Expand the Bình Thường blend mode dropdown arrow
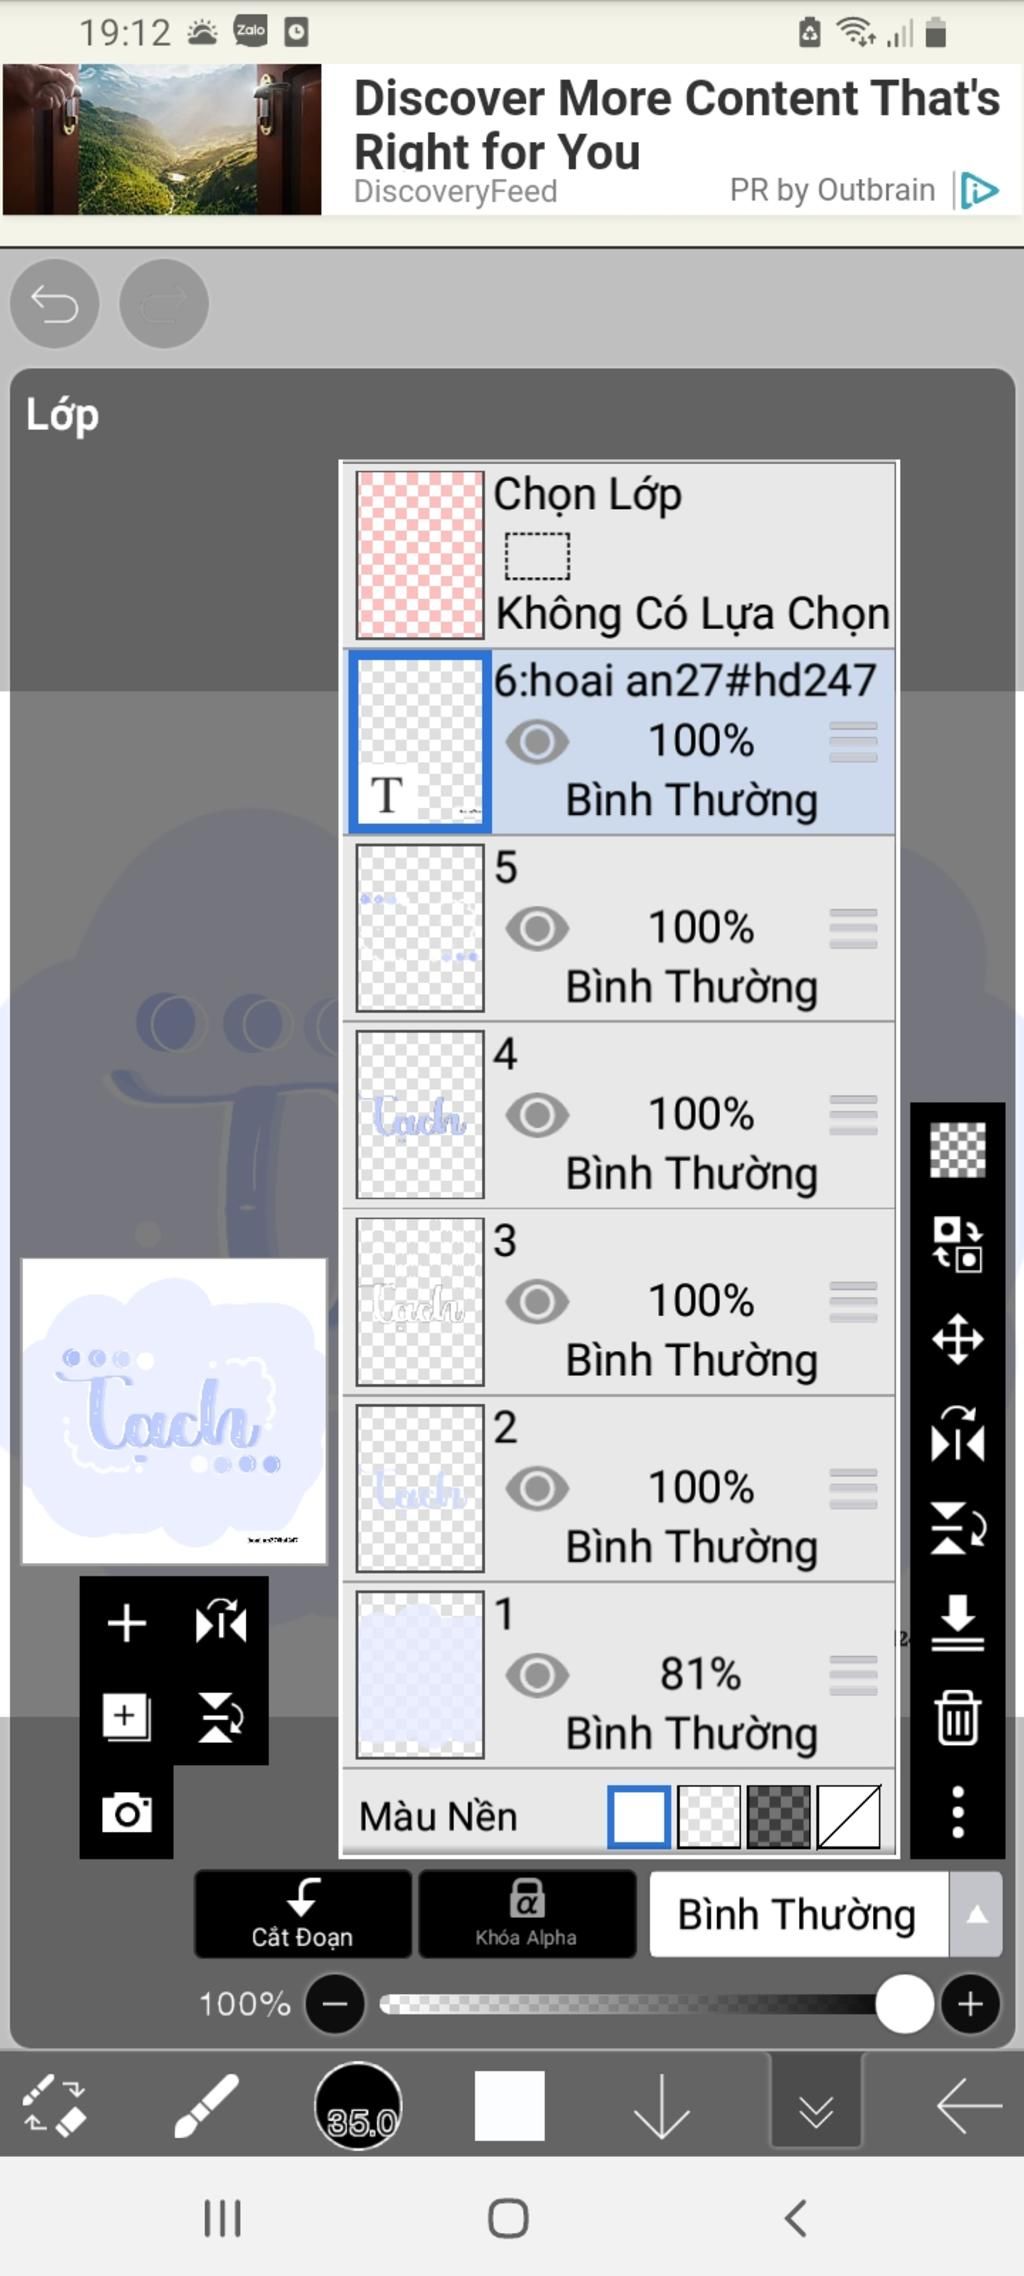 (976, 1914)
